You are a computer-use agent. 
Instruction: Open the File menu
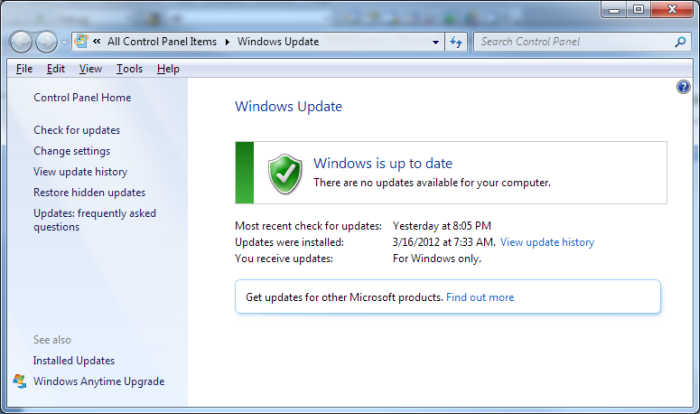point(24,69)
